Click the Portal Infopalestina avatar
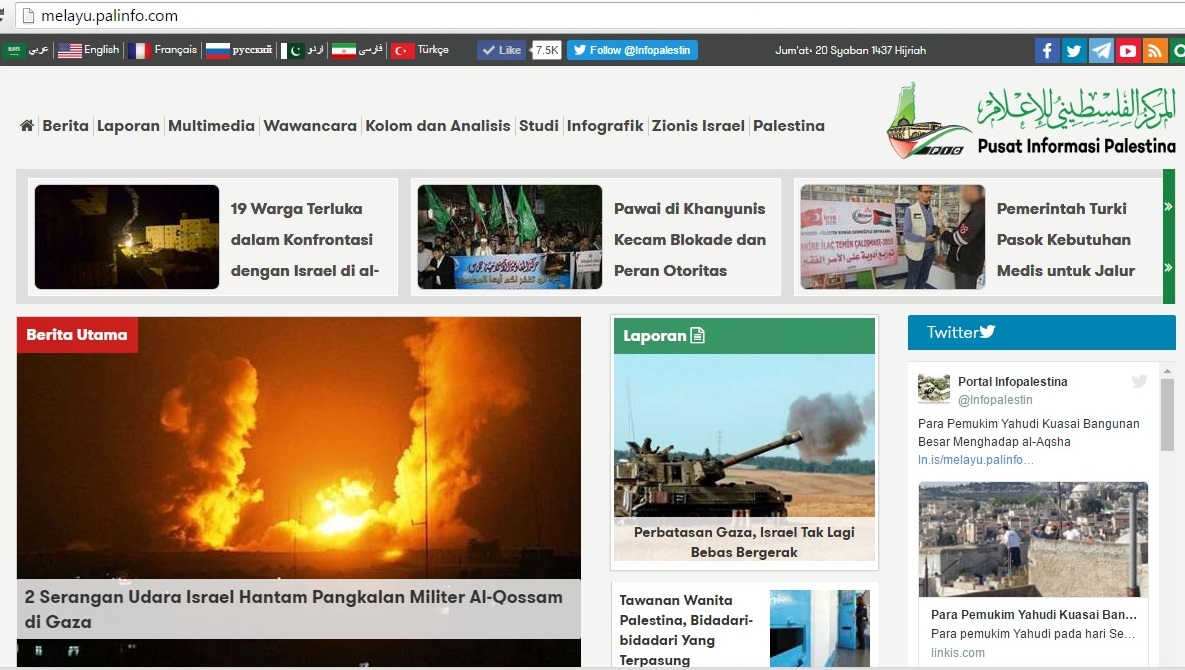 click(933, 389)
